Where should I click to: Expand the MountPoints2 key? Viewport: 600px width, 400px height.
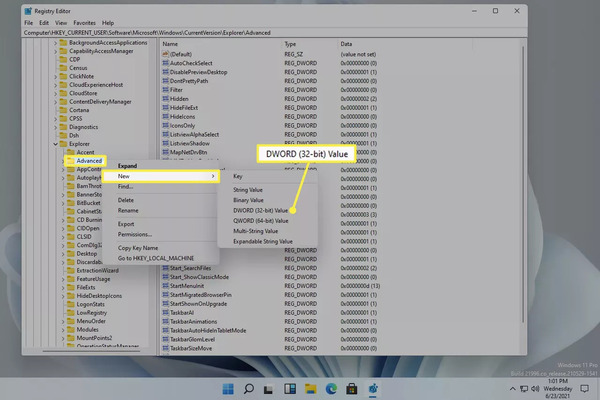pyautogui.click(x=63, y=338)
